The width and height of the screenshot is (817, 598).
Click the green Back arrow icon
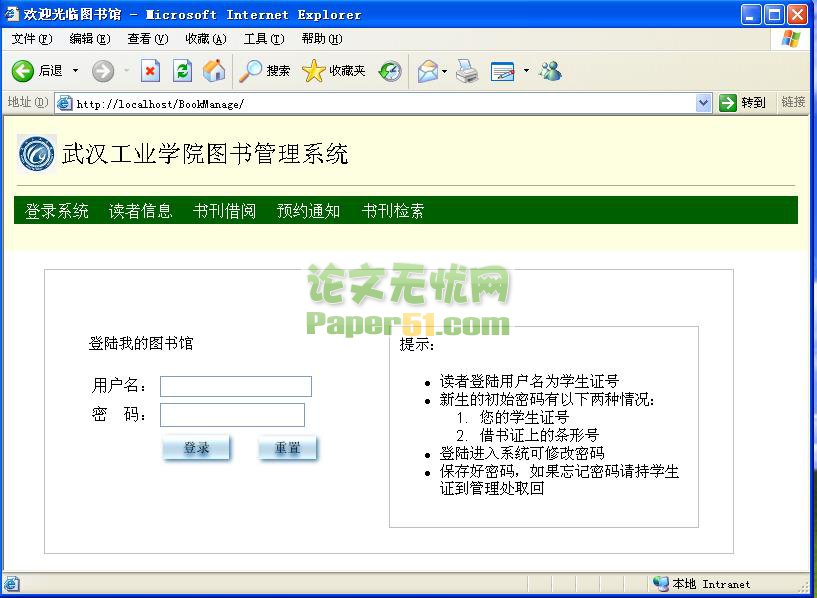coord(22,70)
